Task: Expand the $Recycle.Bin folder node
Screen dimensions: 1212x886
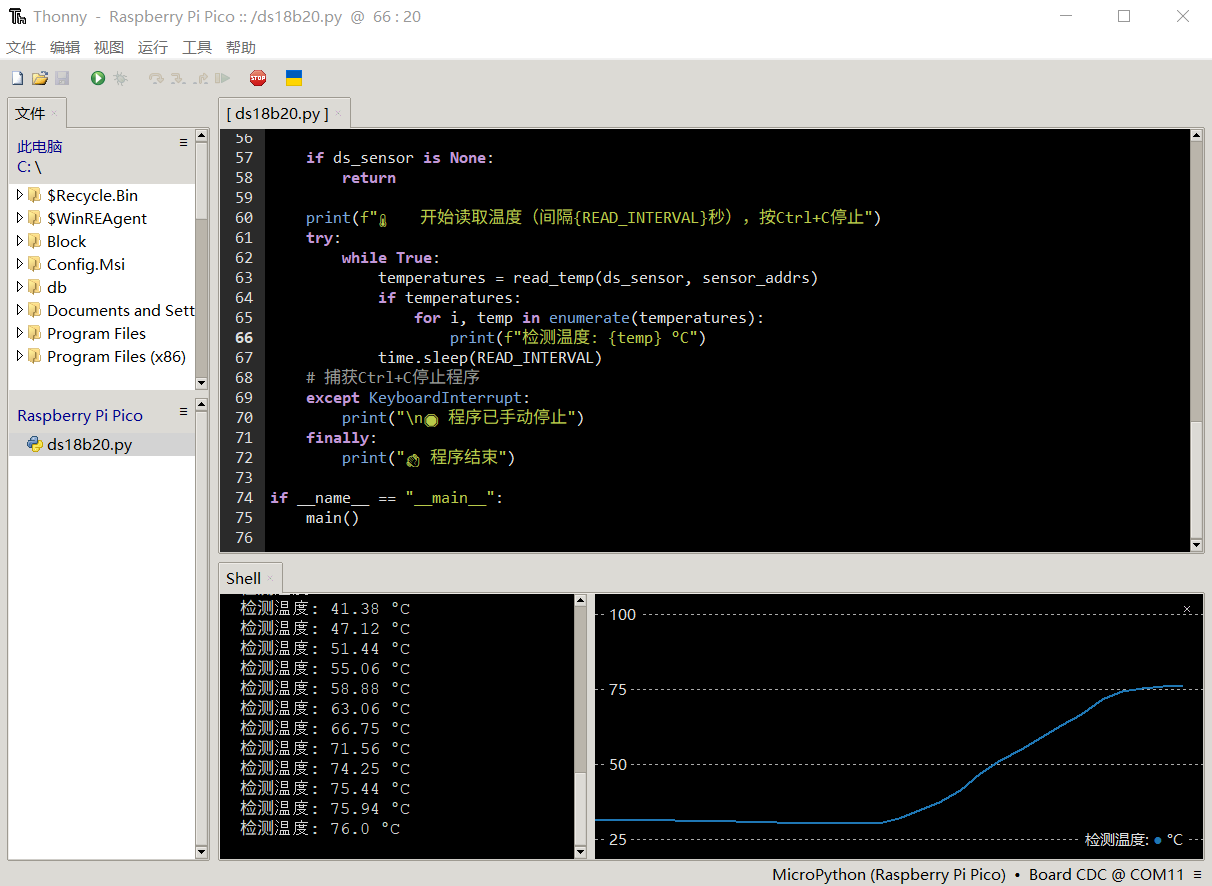Action: [20, 195]
